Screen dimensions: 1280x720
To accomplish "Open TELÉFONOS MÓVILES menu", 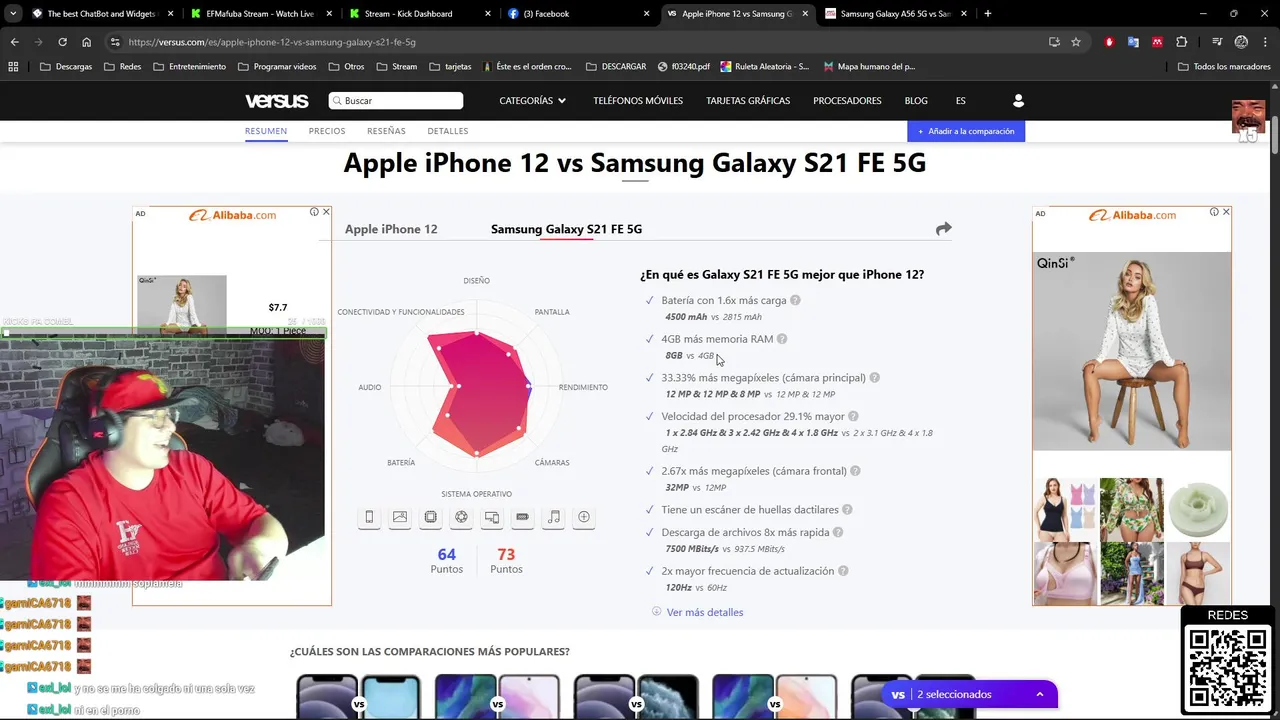I will click(638, 101).
